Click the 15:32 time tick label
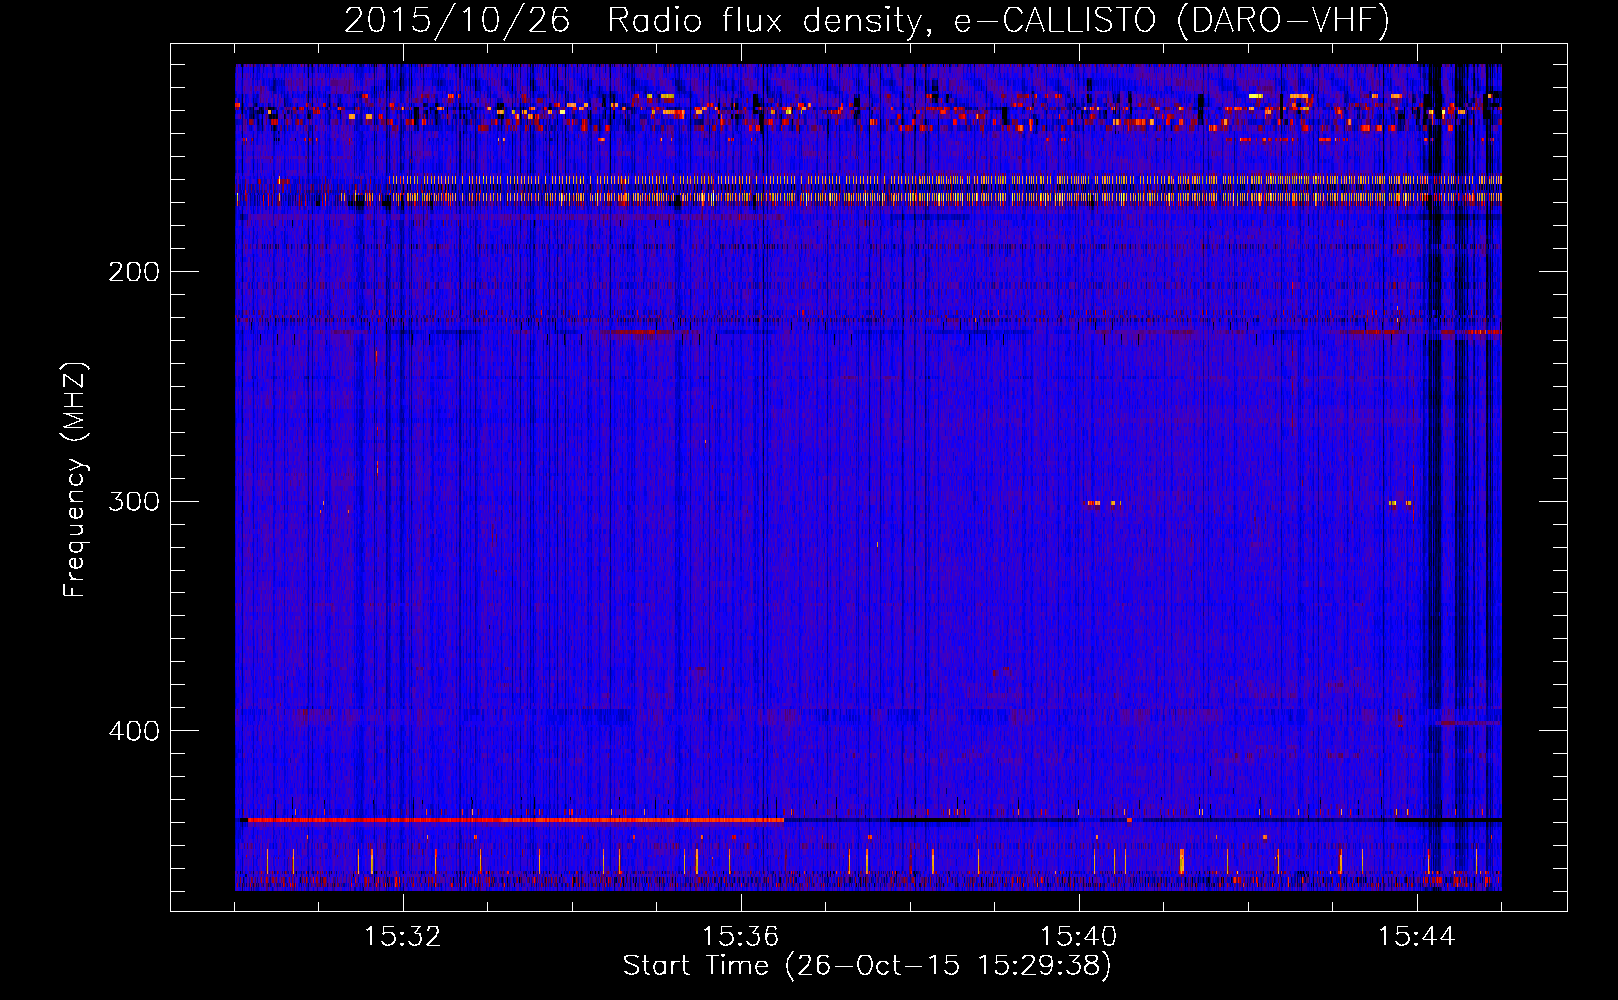This screenshot has height=1000, width=1618. [x=403, y=937]
